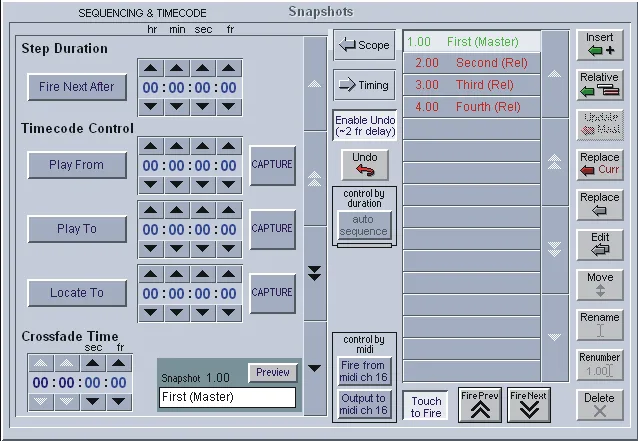Decrease Fire Next After frames value

(x=229, y=107)
